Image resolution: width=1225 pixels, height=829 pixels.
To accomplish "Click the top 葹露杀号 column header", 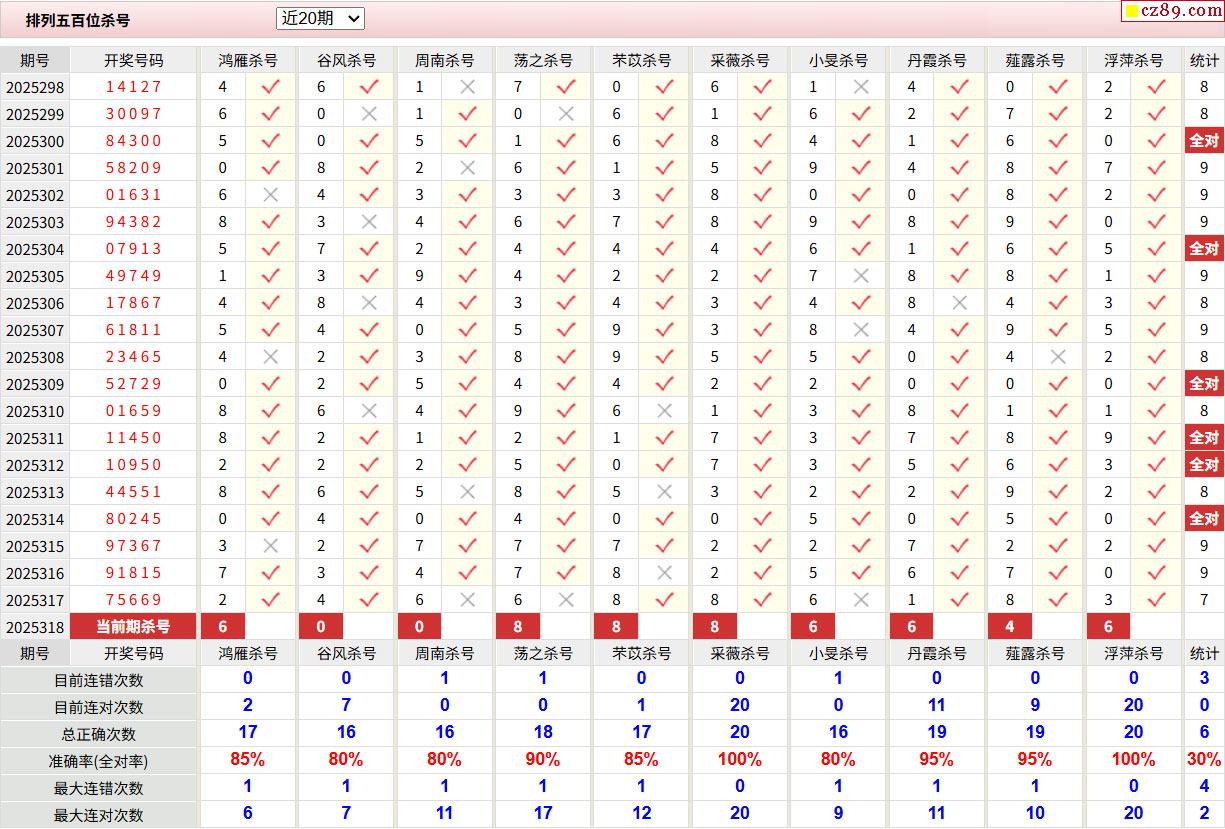I will [x=1035, y=60].
